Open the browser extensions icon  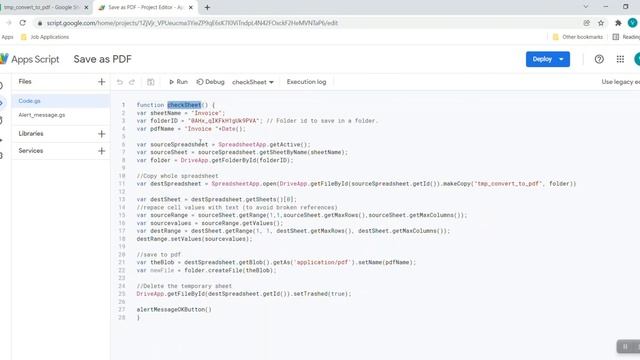click(618, 23)
